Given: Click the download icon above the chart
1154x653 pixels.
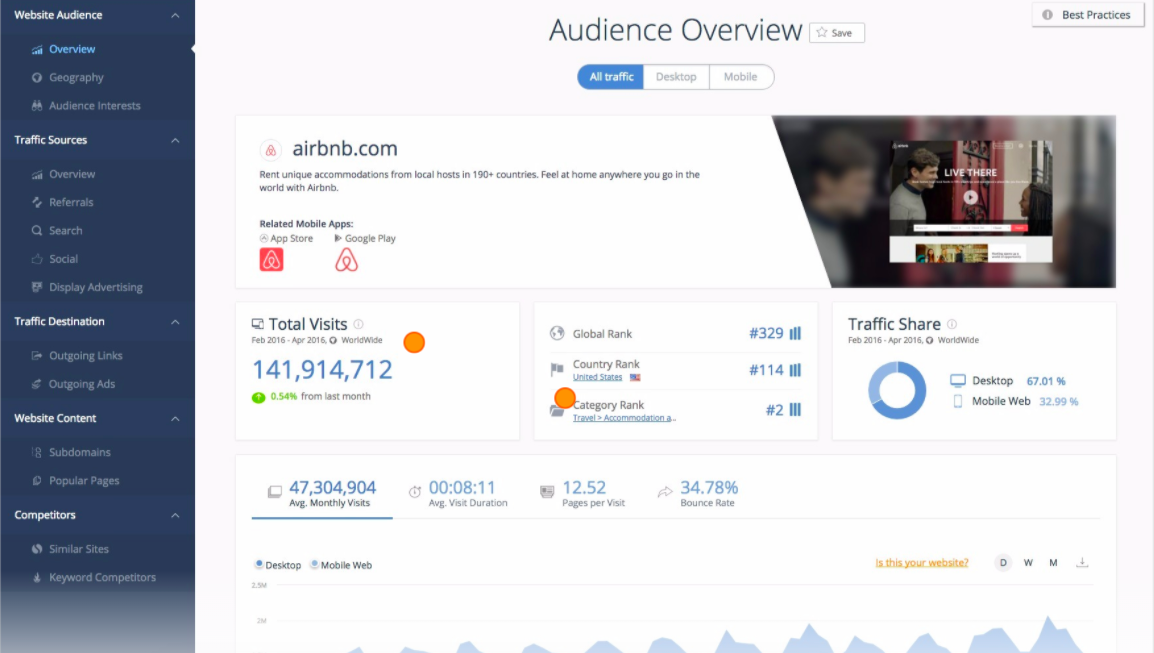Looking at the screenshot, I should [x=1081, y=563].
